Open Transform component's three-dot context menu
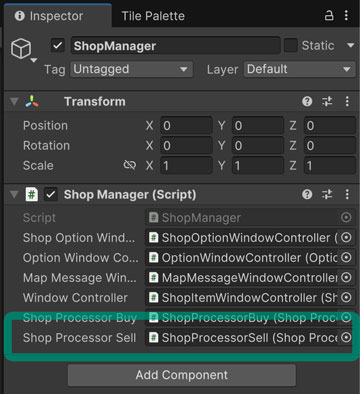 pyautogui.click(x=347, y=101)
